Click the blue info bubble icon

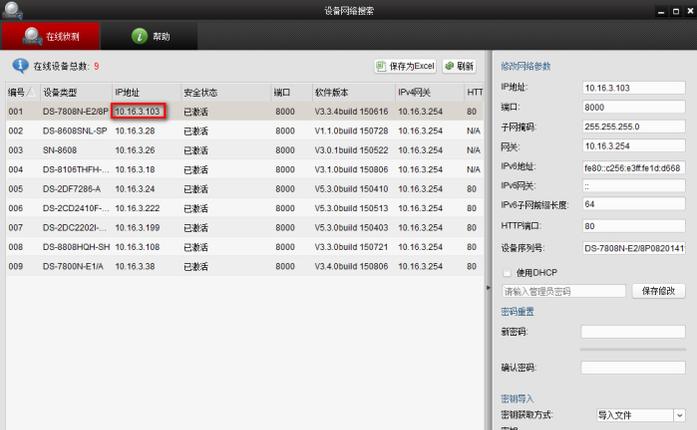tap(20, 66)
